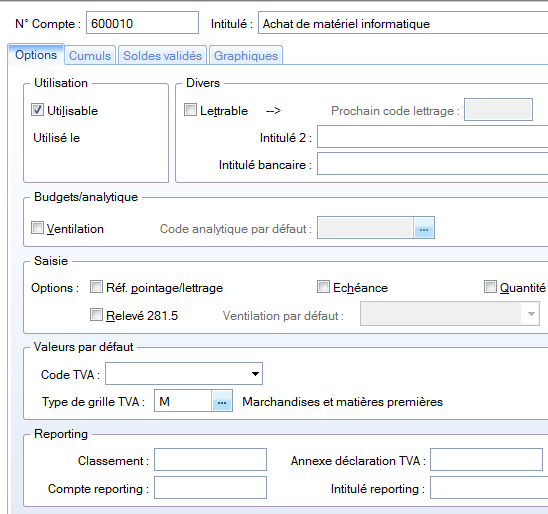Uncheck the Utilisable checkbox
This screenshot has height=514, width=548.
(37, 110)
